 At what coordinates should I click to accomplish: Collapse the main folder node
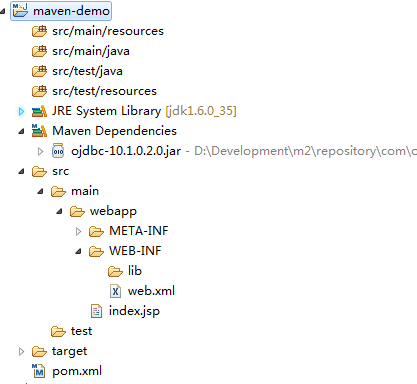[40, 192]
